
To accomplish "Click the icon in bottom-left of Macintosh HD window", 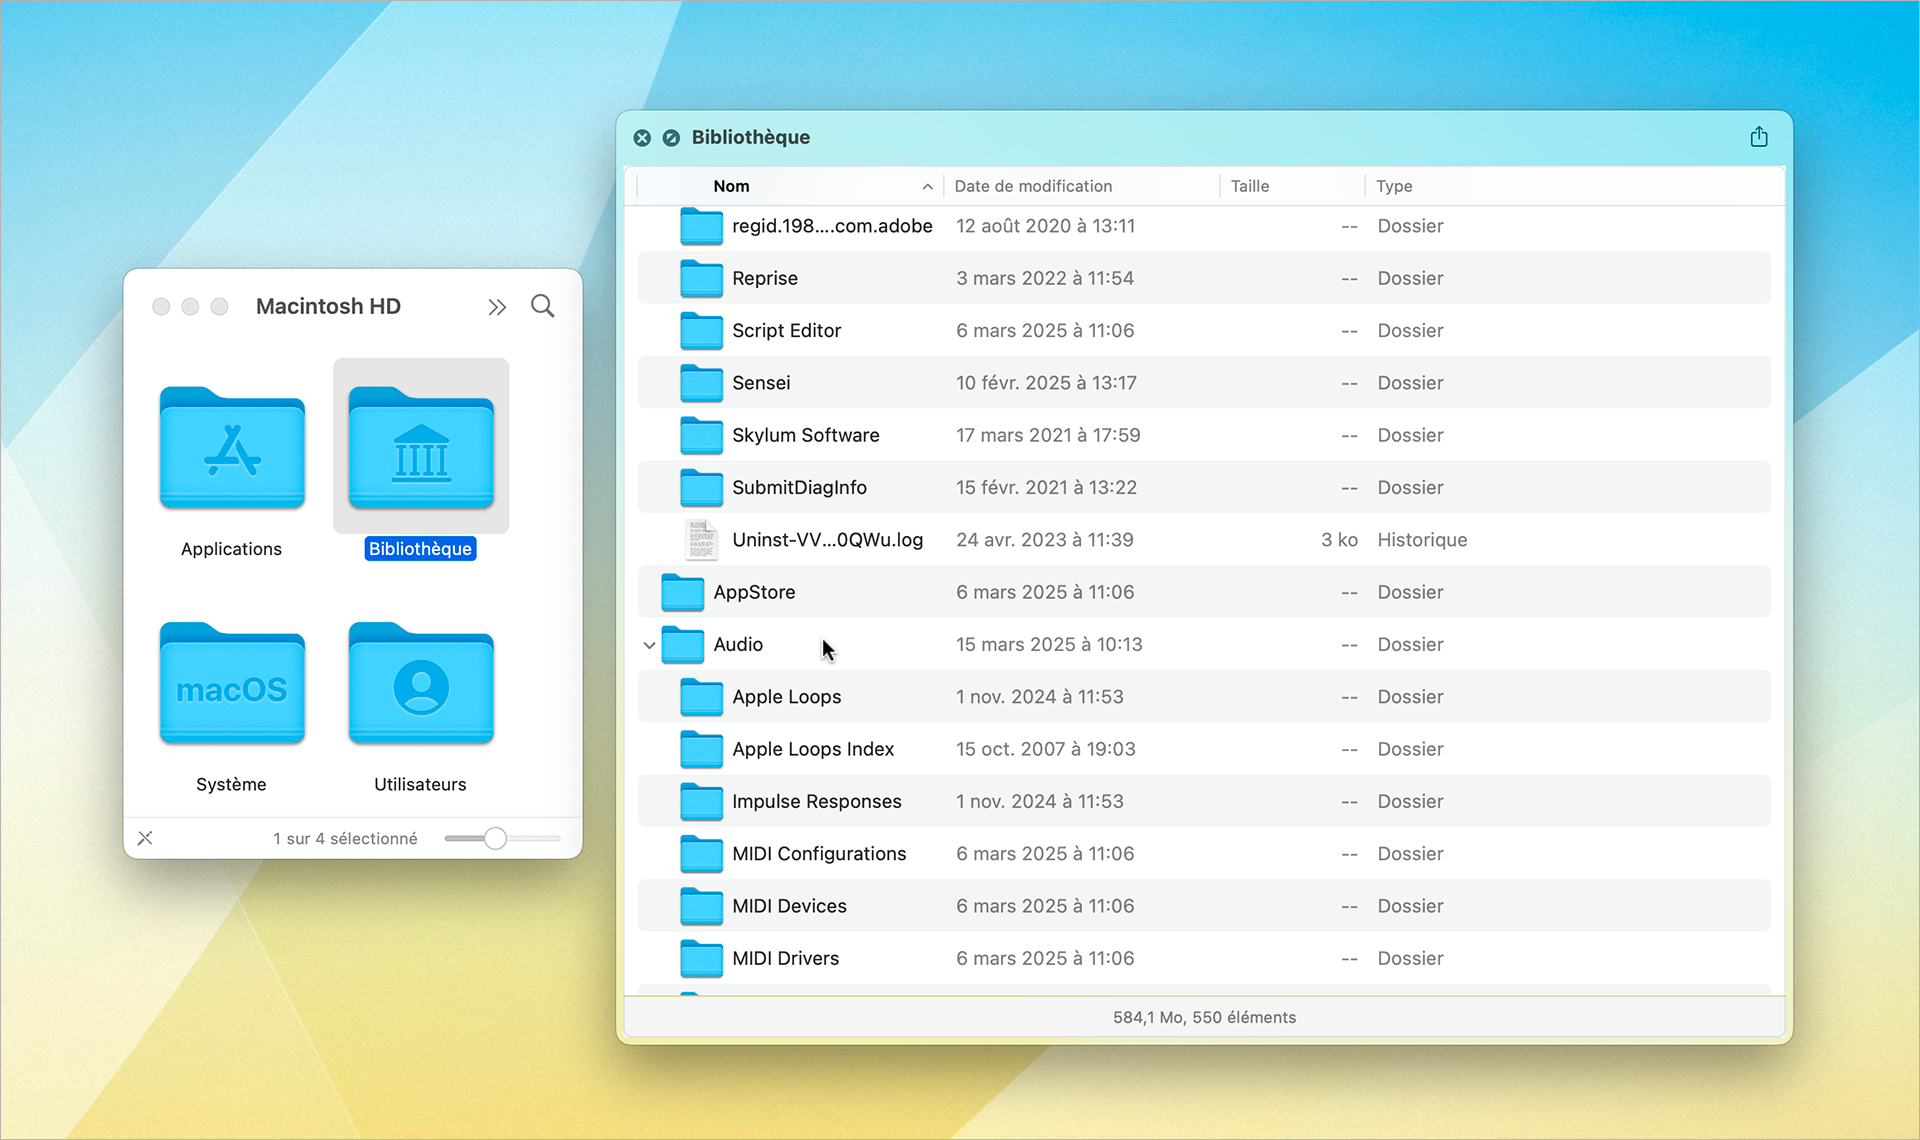I will tap(145, 838).
